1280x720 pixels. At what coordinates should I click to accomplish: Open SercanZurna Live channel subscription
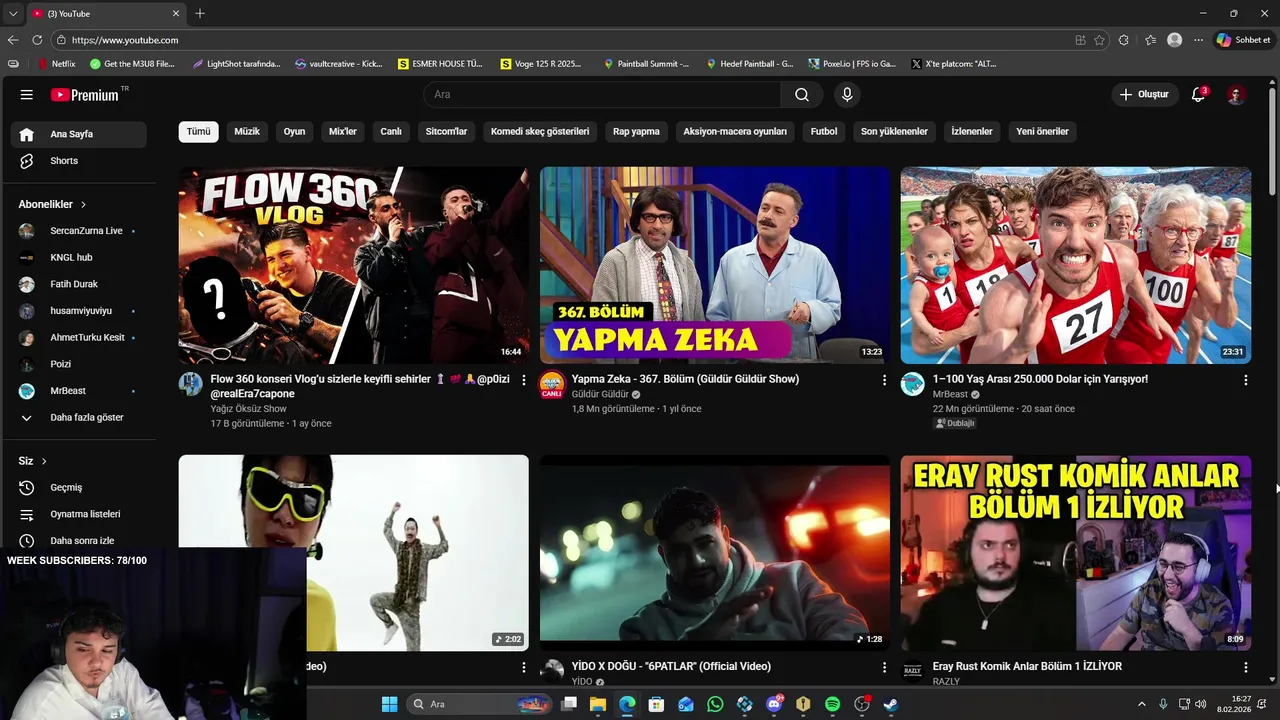[79, 231]
